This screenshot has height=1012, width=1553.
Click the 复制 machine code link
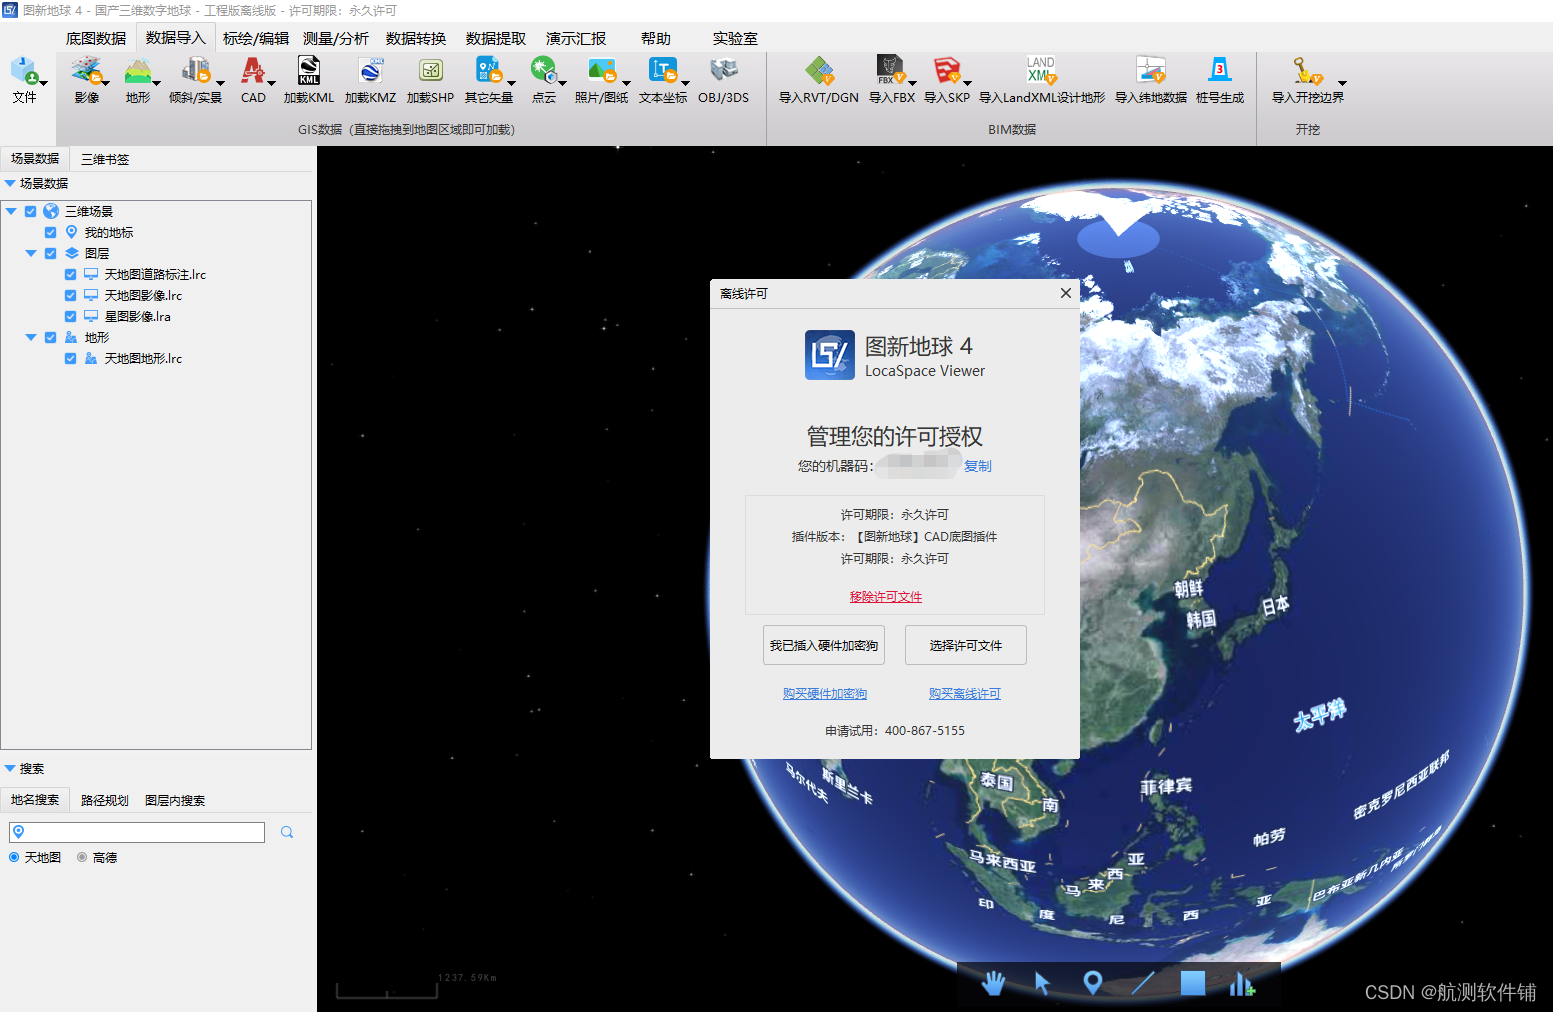click(x=978, y=466)
